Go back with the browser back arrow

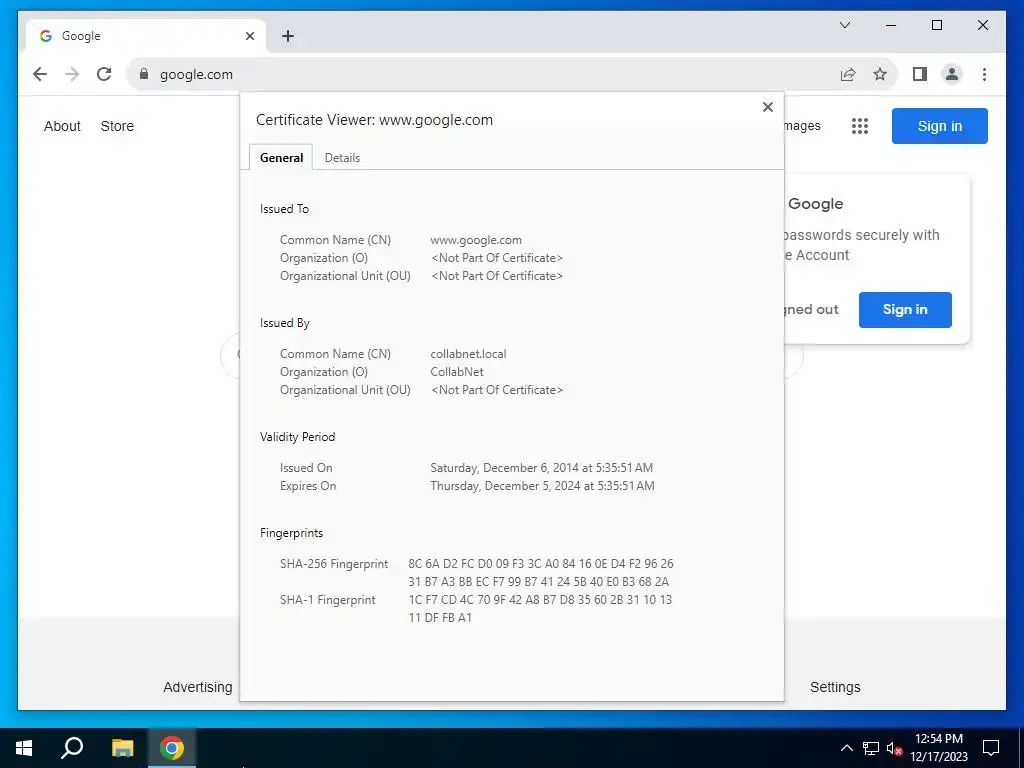click(40, 74)
